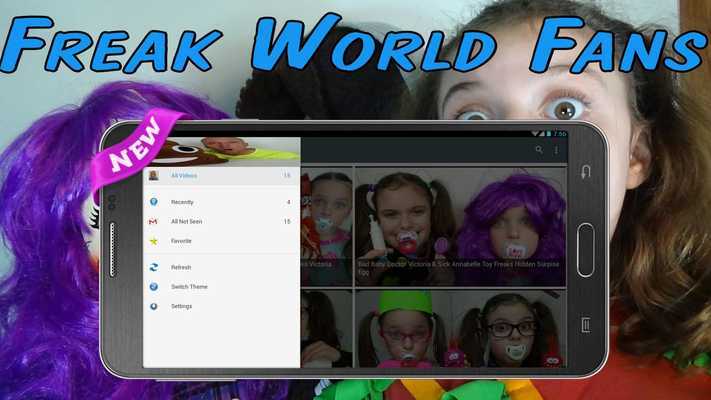This screenshot has height=400, width=711.
Task: Open the Favorite list
Action: [221, 241]
